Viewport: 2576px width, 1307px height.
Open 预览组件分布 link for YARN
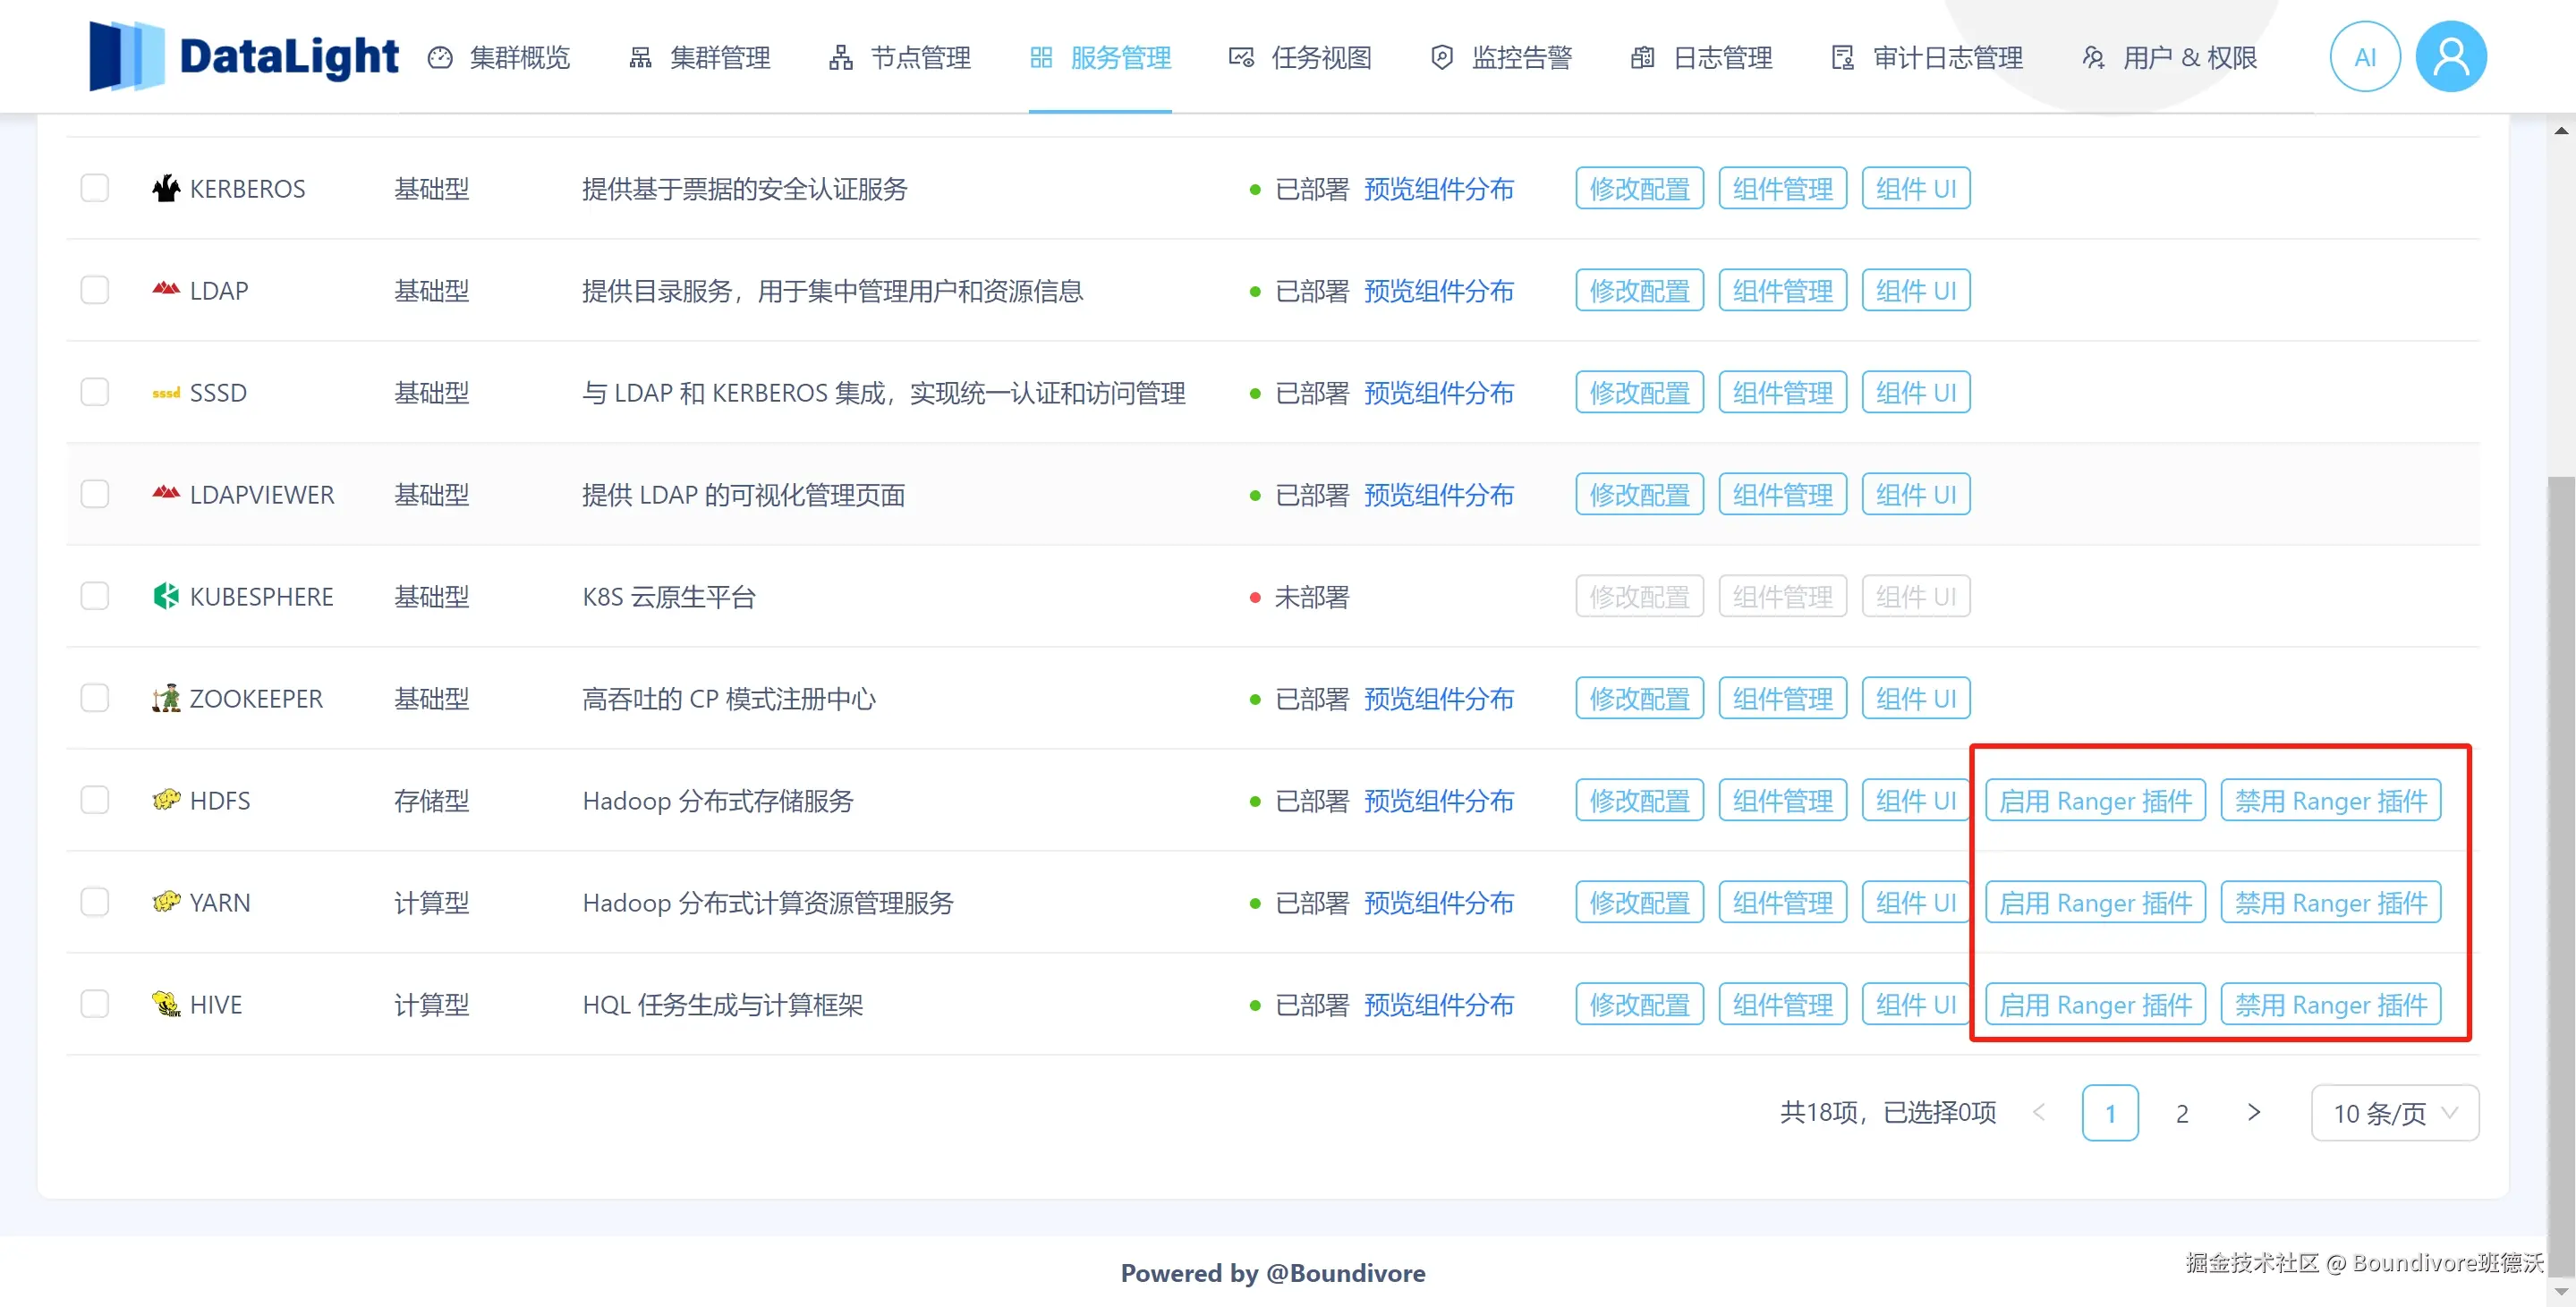(1438, 902)
